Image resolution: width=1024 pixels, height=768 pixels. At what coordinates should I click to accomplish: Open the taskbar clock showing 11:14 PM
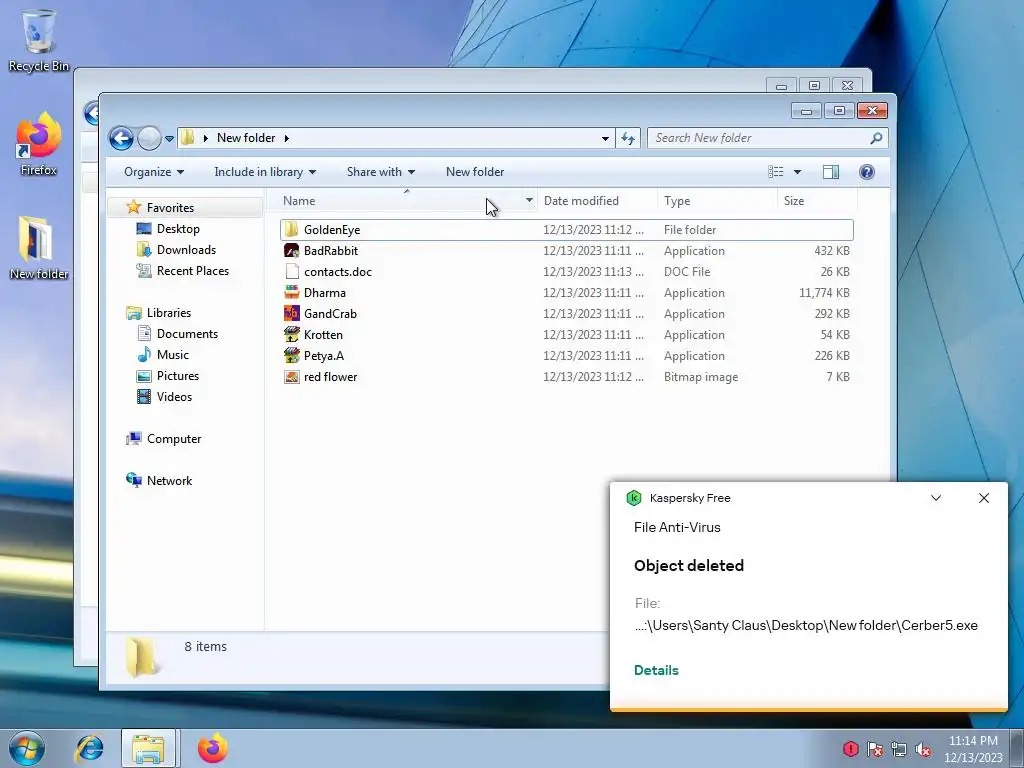973,749
